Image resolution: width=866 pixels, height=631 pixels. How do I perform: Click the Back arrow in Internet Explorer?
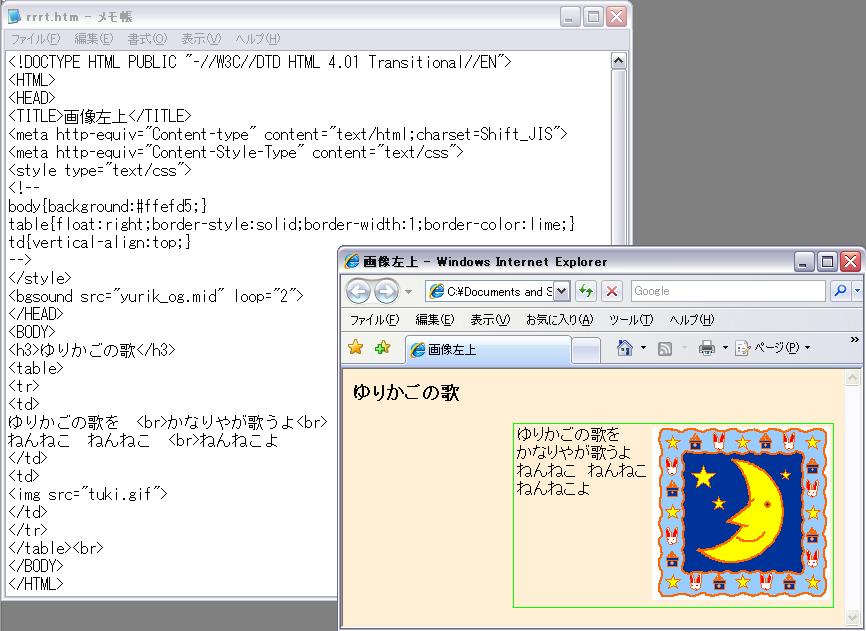[x=358, y=291]
